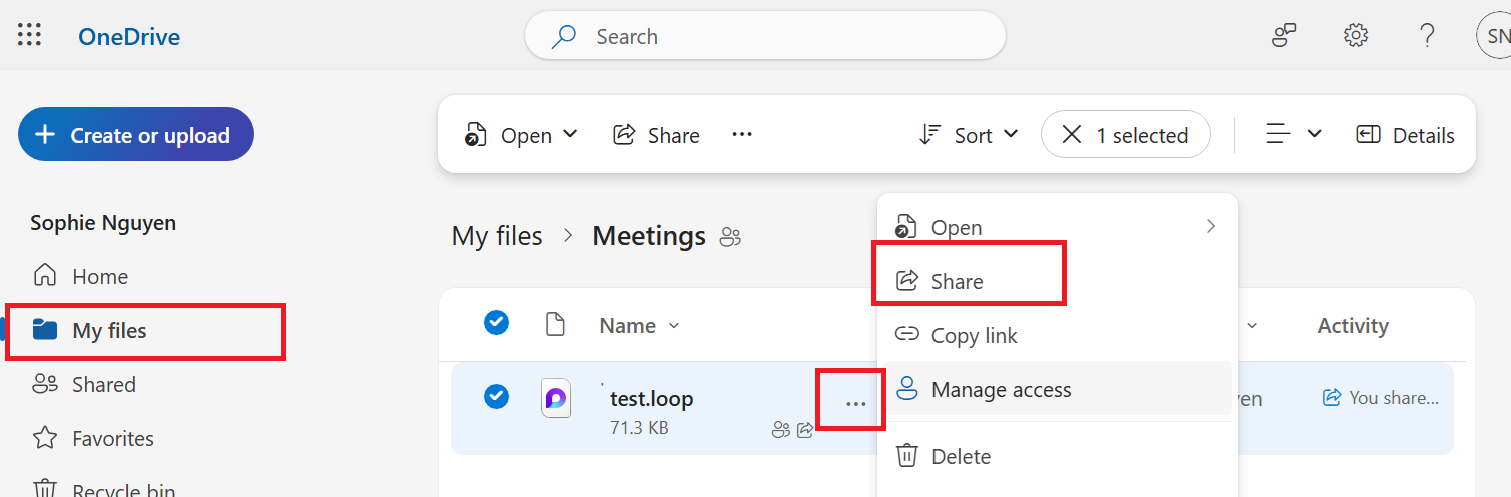Click the Loop file icon for test.loop
Viewport: 1511px width, 497px height.
coord(555,398)
